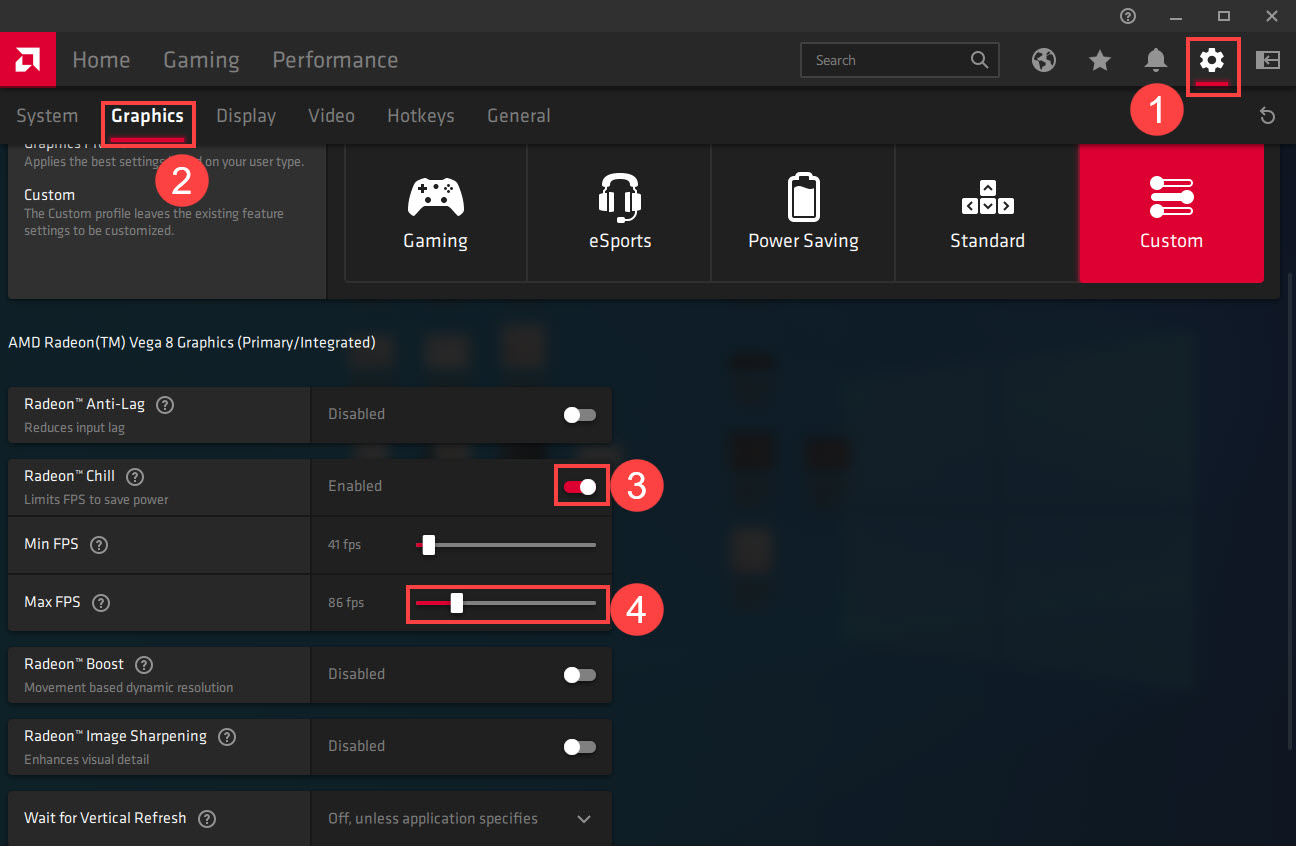Screen dimensions: 1296x846
Task: Switch to the Display settings tab
Action: point(246,116)
